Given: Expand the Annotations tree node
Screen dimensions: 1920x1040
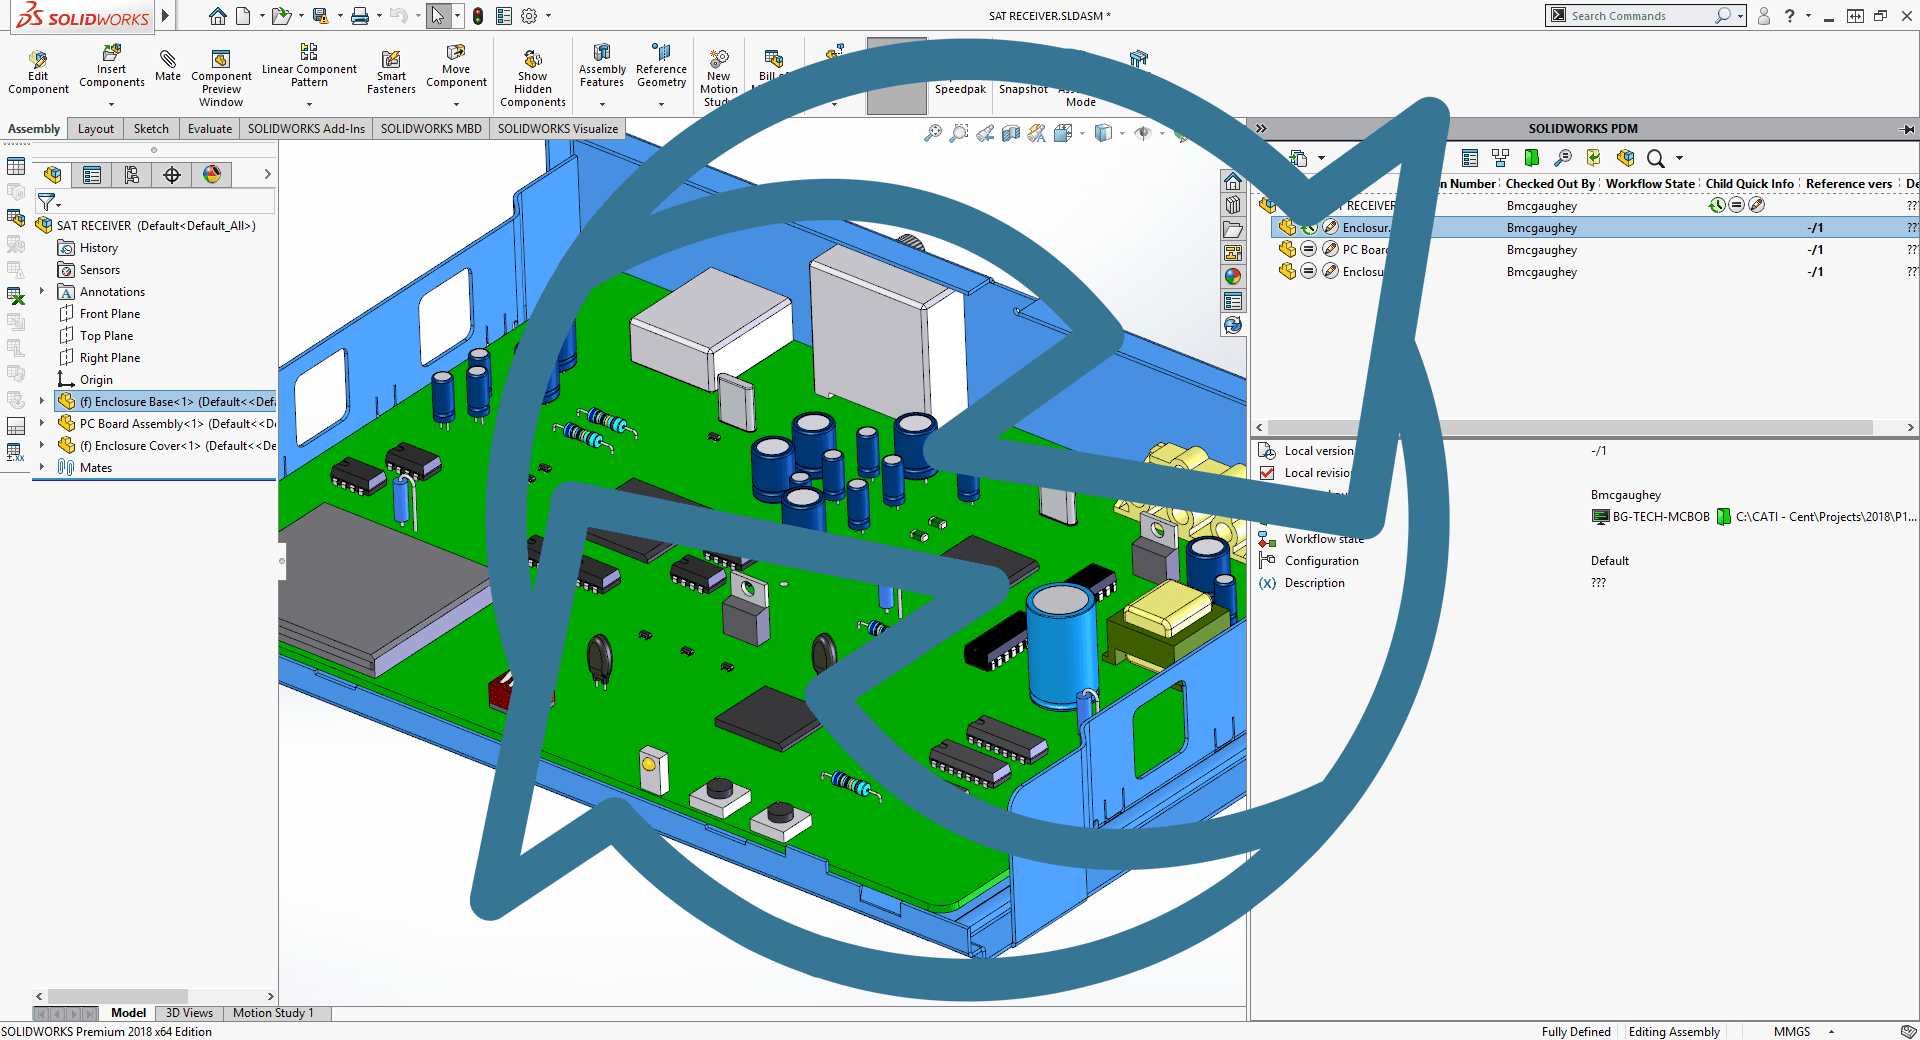Looking at the screenshot, I should pos(40,291).
